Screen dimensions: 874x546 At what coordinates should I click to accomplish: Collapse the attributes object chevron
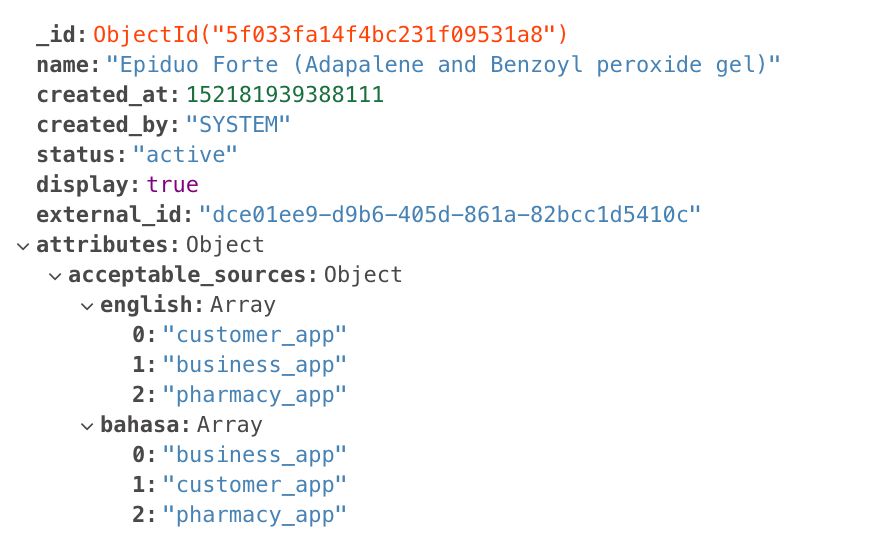pos(23,246)
